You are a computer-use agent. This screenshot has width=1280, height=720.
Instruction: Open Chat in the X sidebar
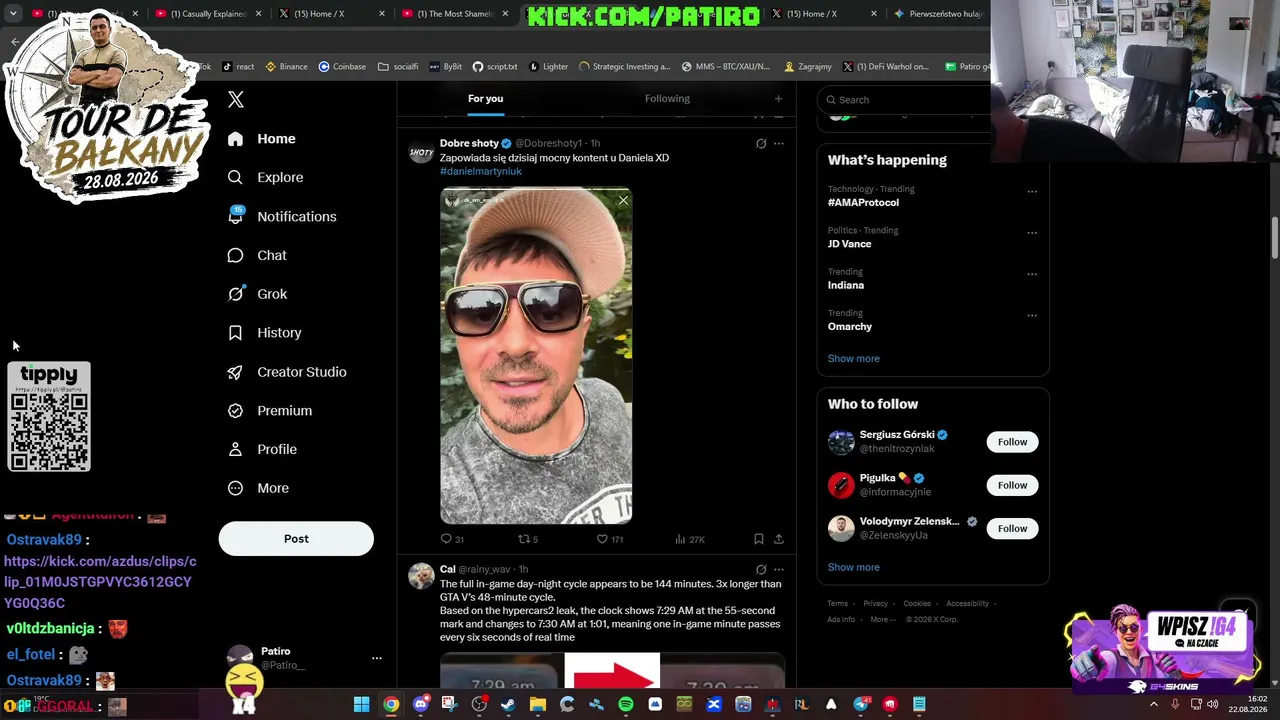[x=257, y=255]
